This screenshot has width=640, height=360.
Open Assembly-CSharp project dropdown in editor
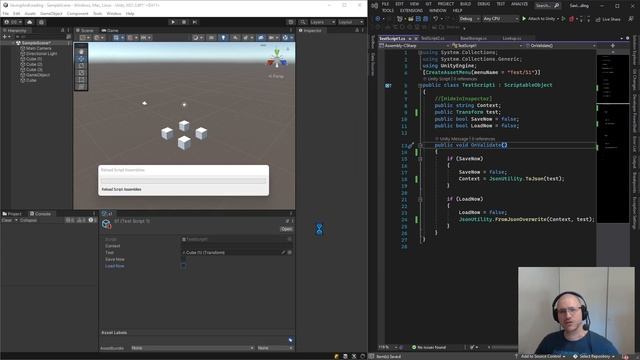tap(414, 46)
